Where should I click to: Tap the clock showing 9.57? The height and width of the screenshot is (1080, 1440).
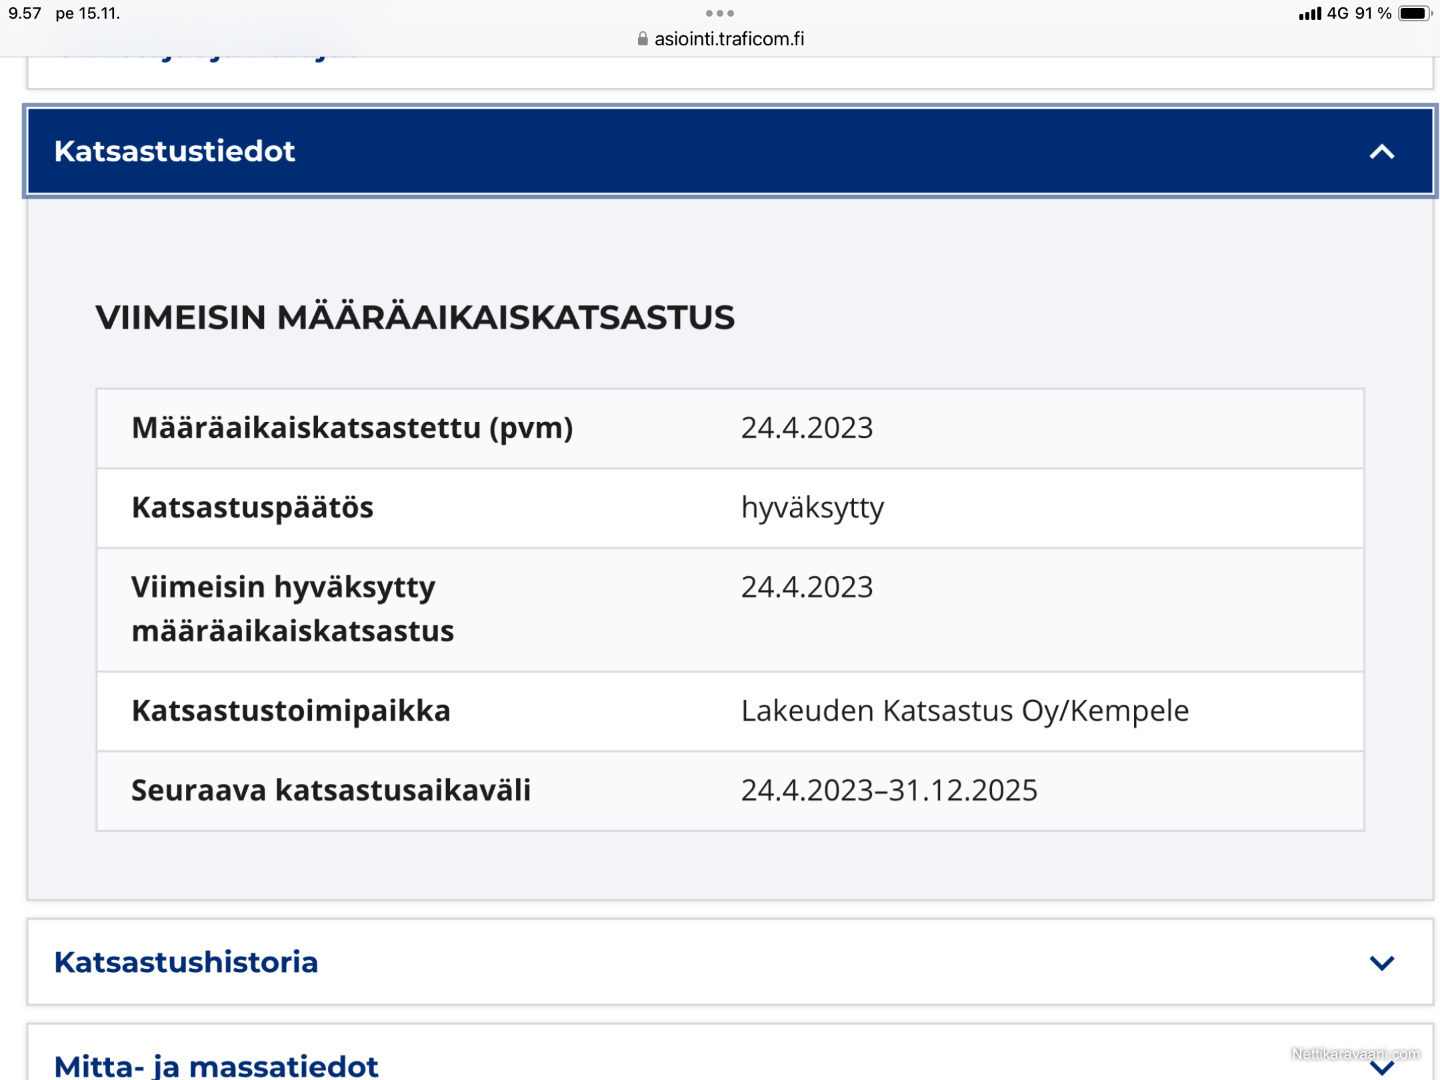(x=24, y=14)
